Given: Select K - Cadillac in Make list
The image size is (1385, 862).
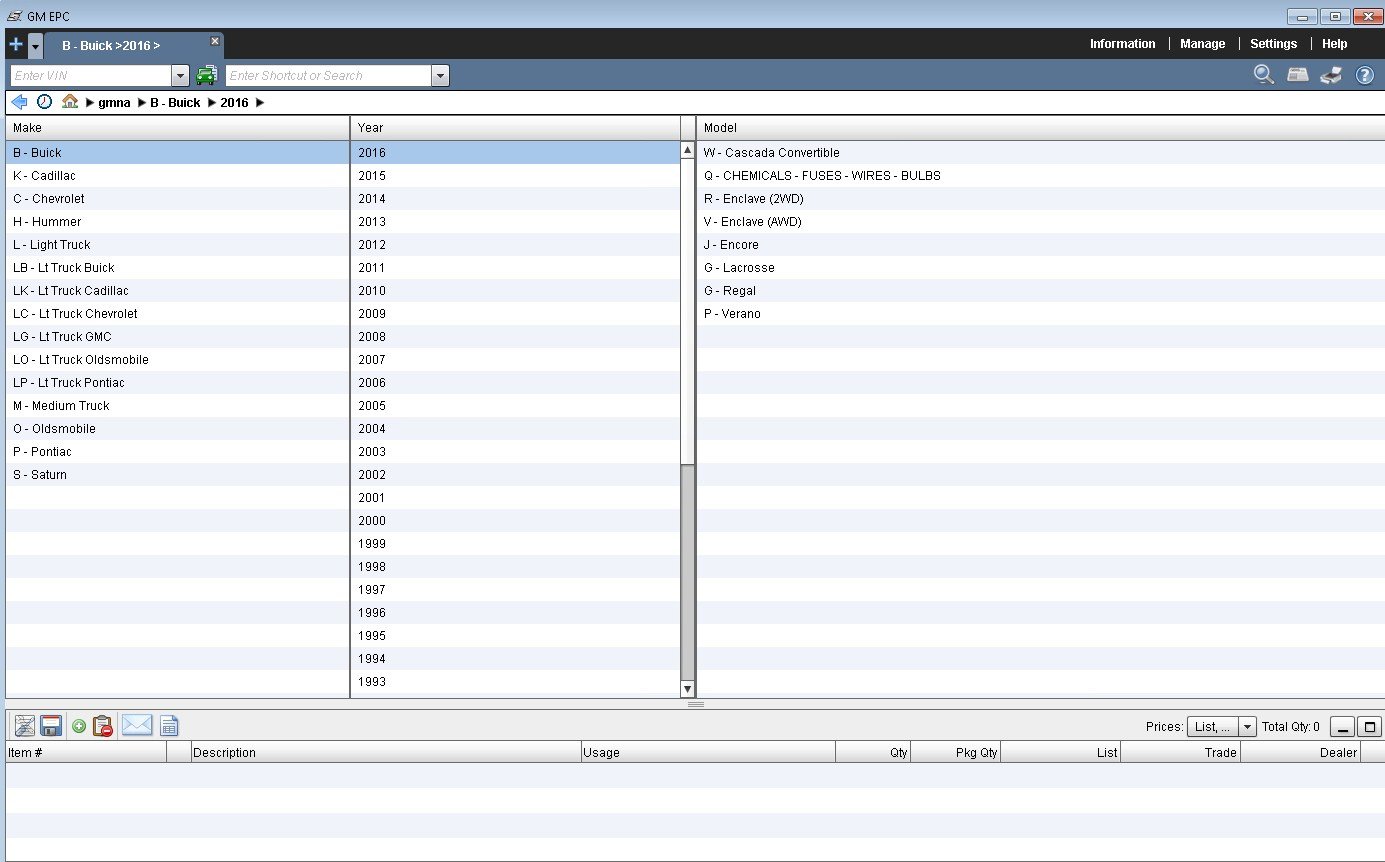Looking at the screenshot, I should tap(45, 176).
